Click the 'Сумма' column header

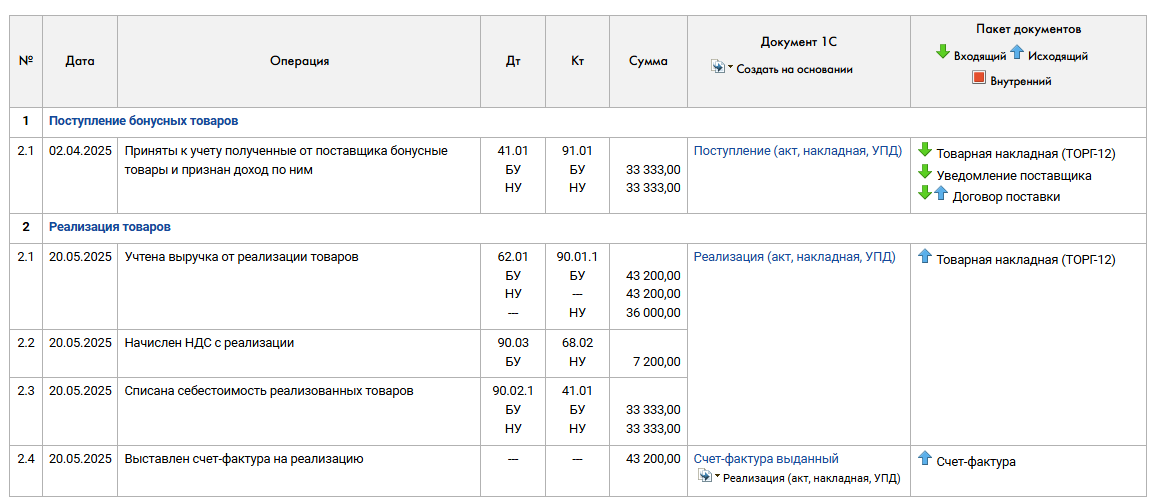(x=648, y=61)
